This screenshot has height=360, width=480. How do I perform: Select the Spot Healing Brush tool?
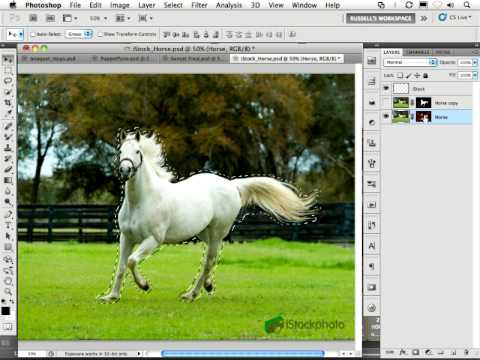coord(7,126)
